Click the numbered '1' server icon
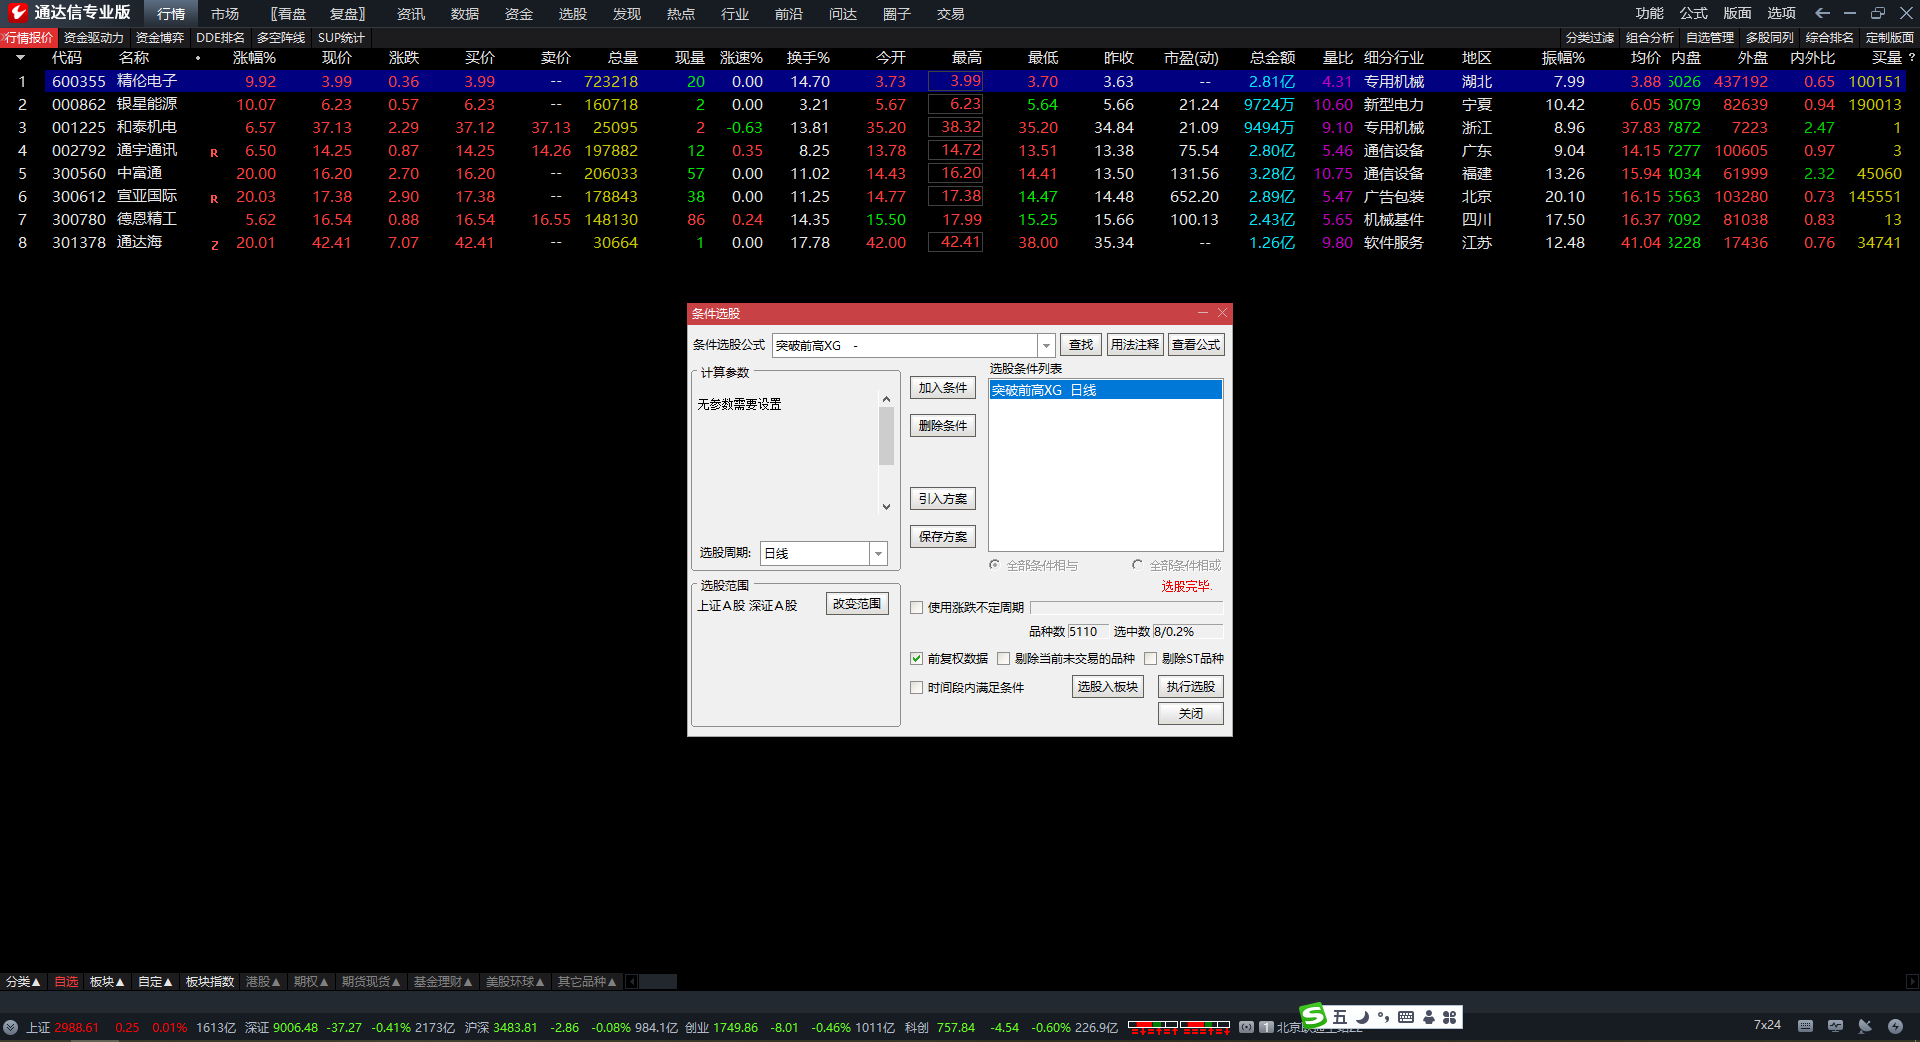 [1266, 1027]
